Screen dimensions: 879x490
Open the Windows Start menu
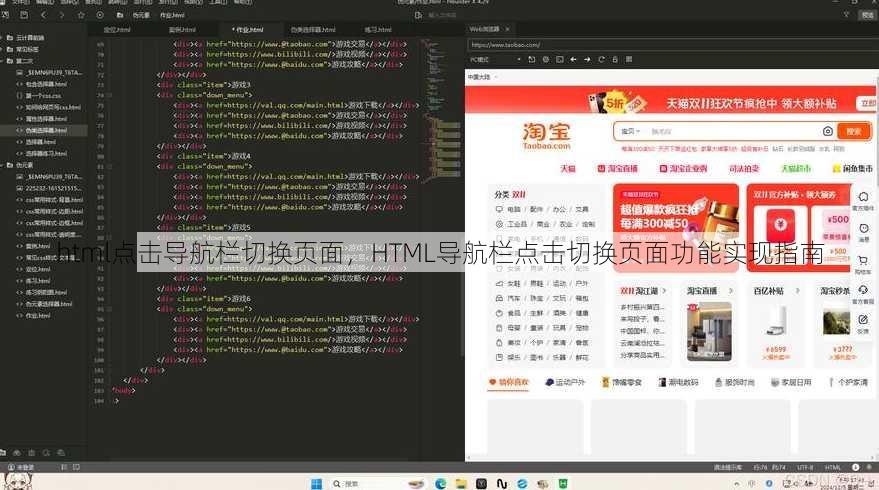[316, 483]
